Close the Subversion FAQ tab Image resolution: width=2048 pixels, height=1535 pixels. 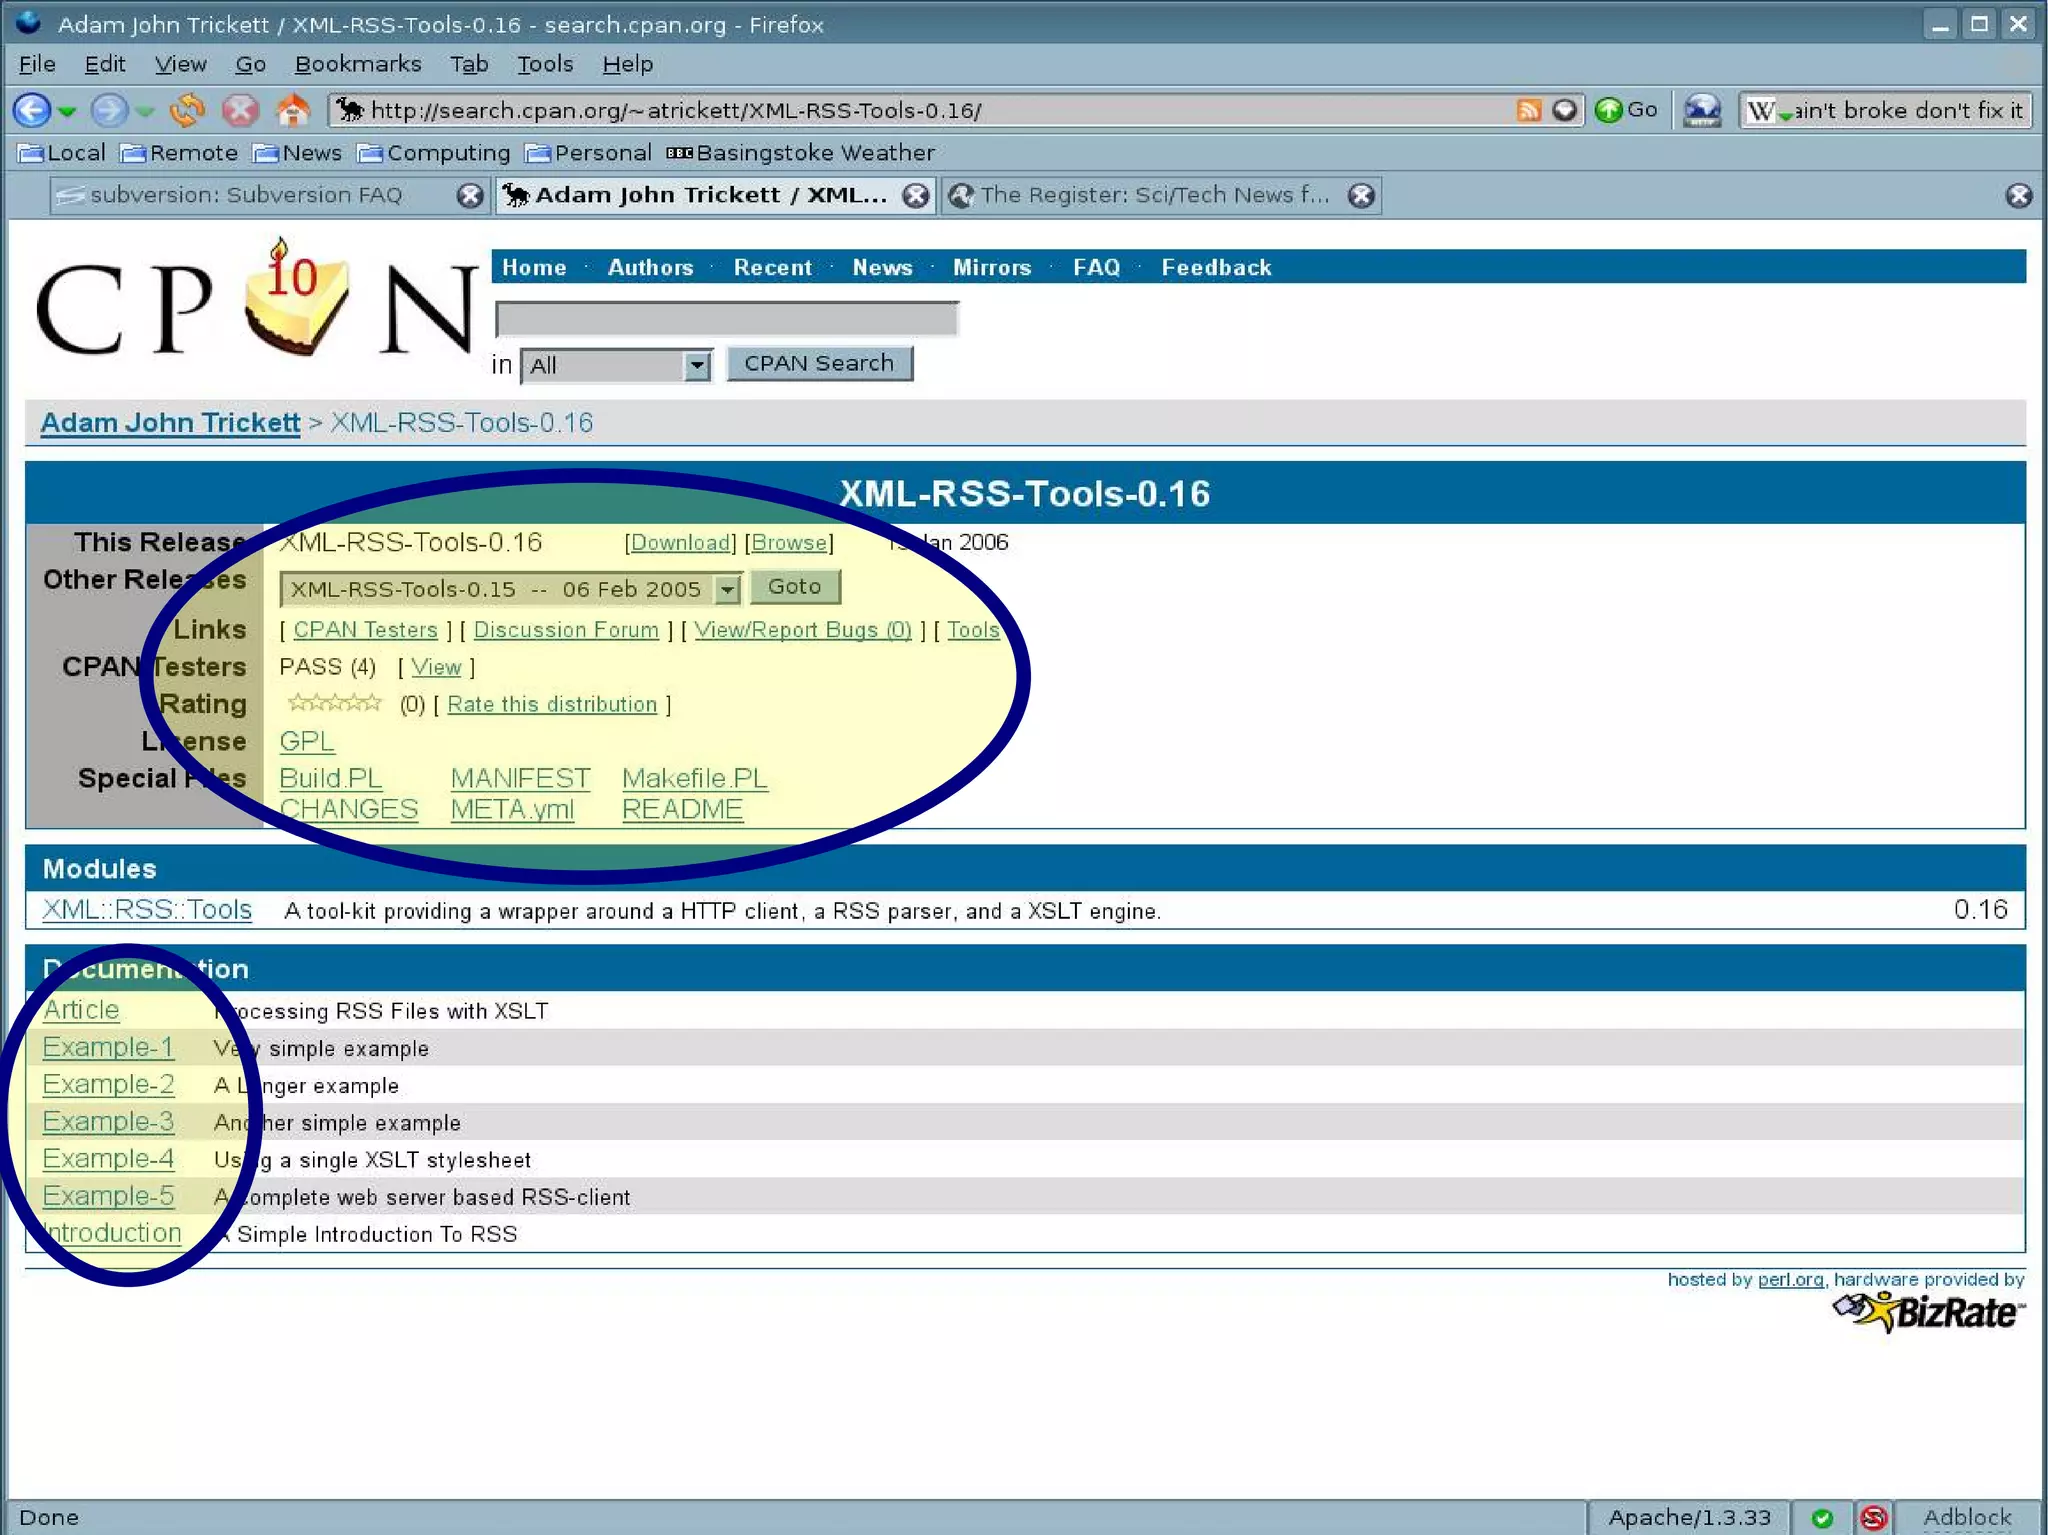pyautogui.click(x=469, y=195)
